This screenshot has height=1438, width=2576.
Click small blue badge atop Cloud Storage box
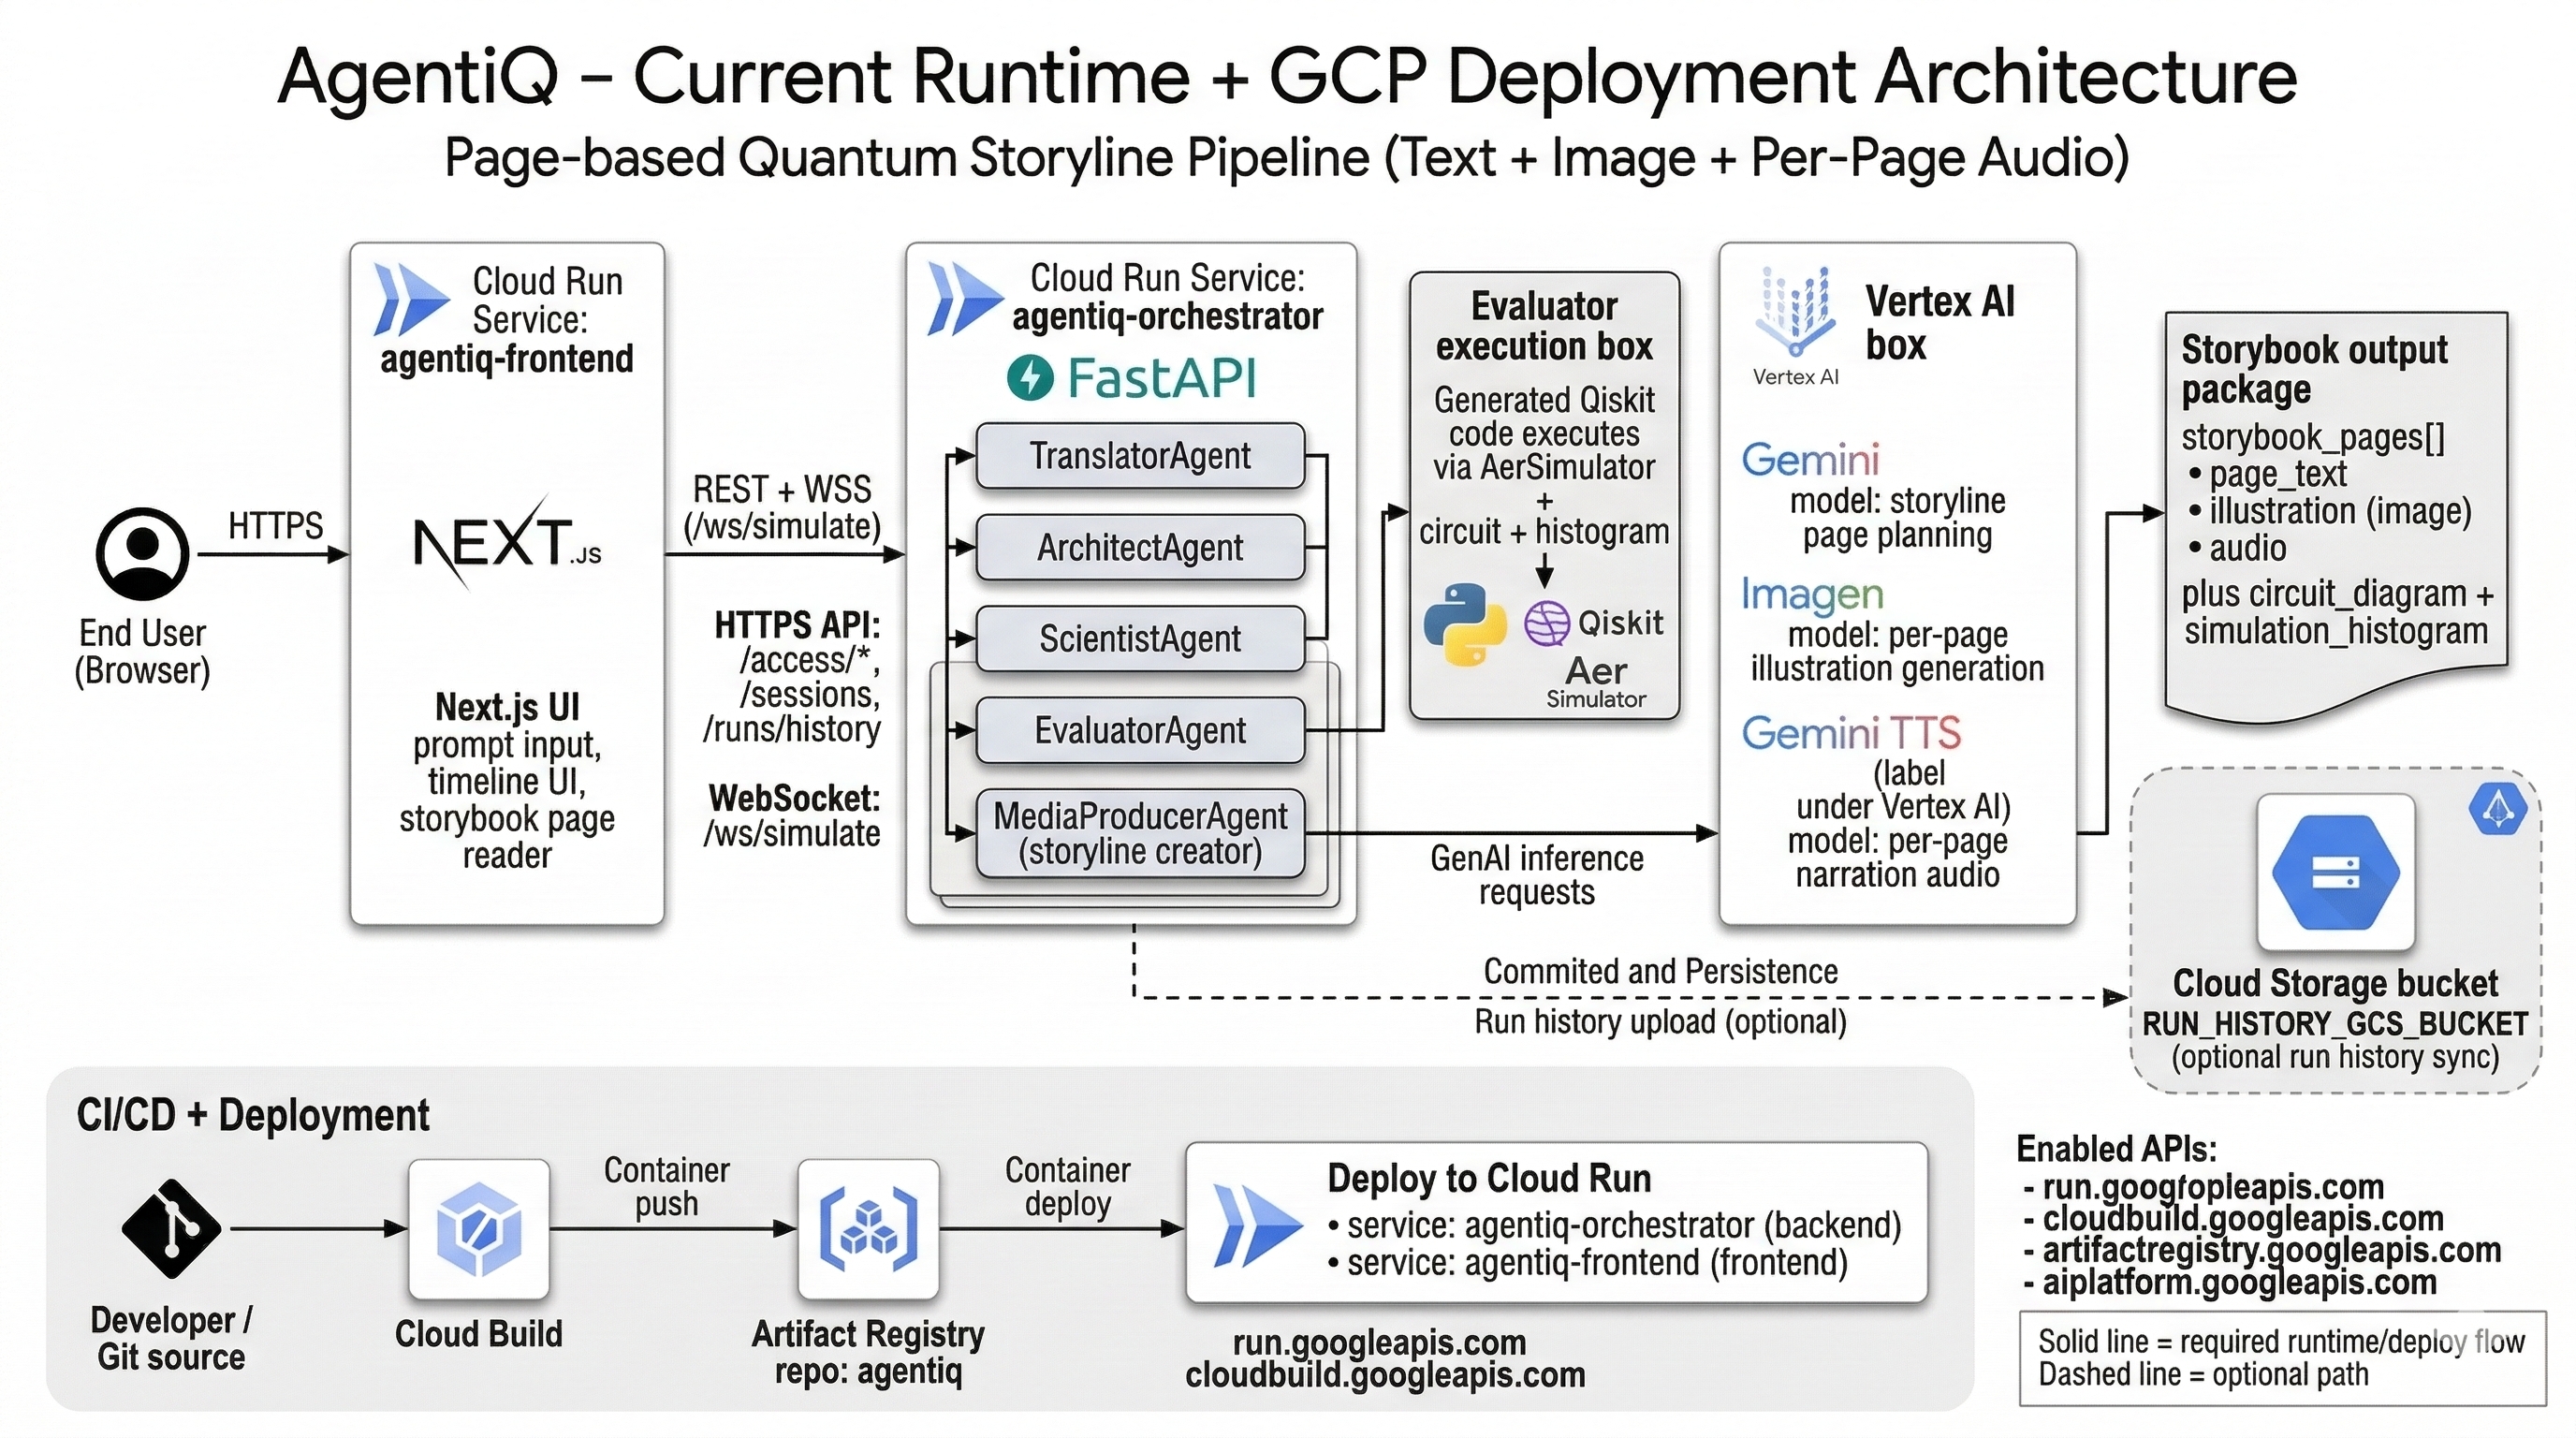[2497, 808]
